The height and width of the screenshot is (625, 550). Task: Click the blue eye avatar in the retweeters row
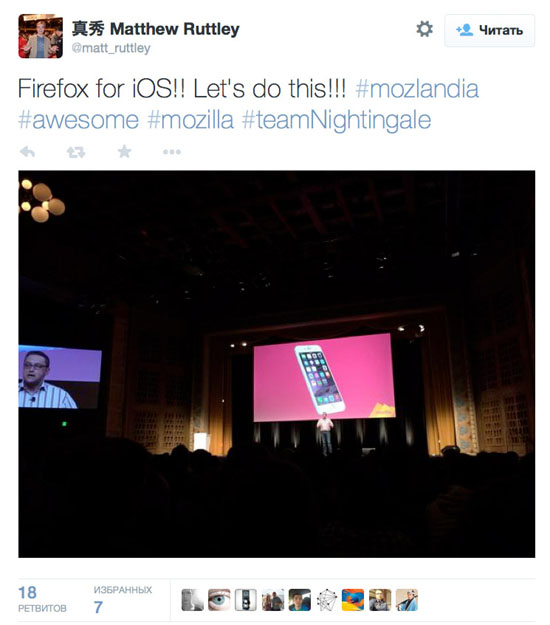point(219,600)
